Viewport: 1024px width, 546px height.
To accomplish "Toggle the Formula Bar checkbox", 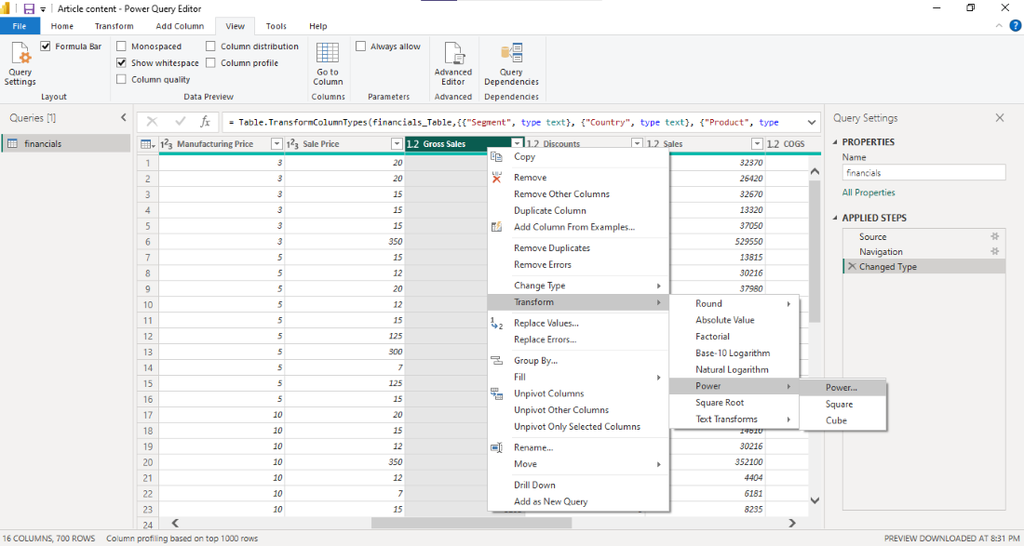I will click(46, 46).
